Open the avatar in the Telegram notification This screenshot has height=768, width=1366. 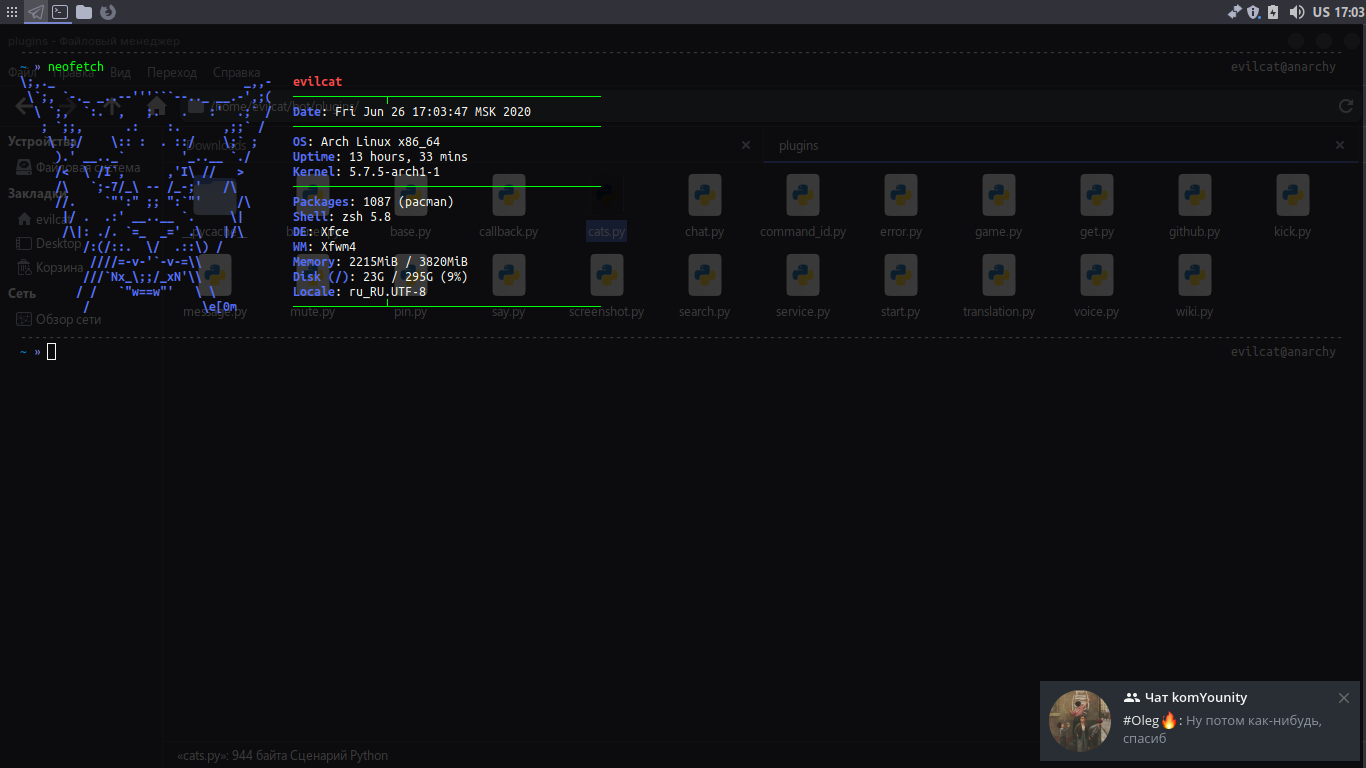[x=1080, y=721]
